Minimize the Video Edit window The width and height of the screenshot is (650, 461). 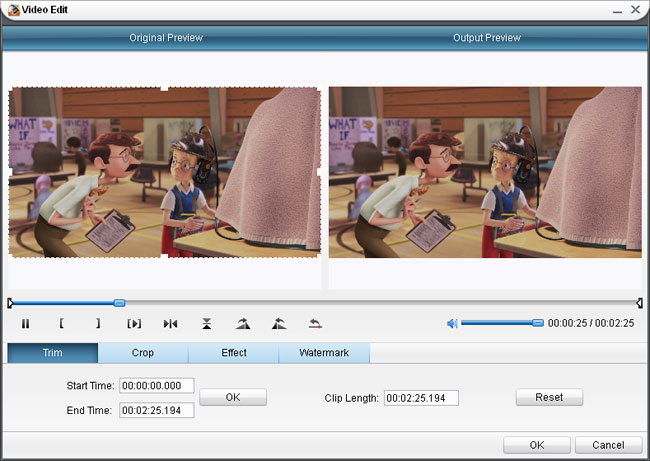[x=617, y=10]
